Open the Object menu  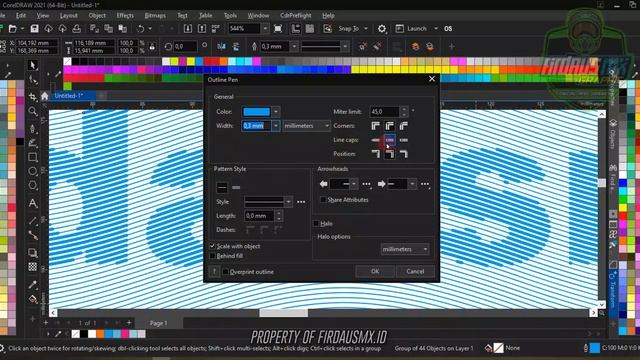[x=97, y=16]
